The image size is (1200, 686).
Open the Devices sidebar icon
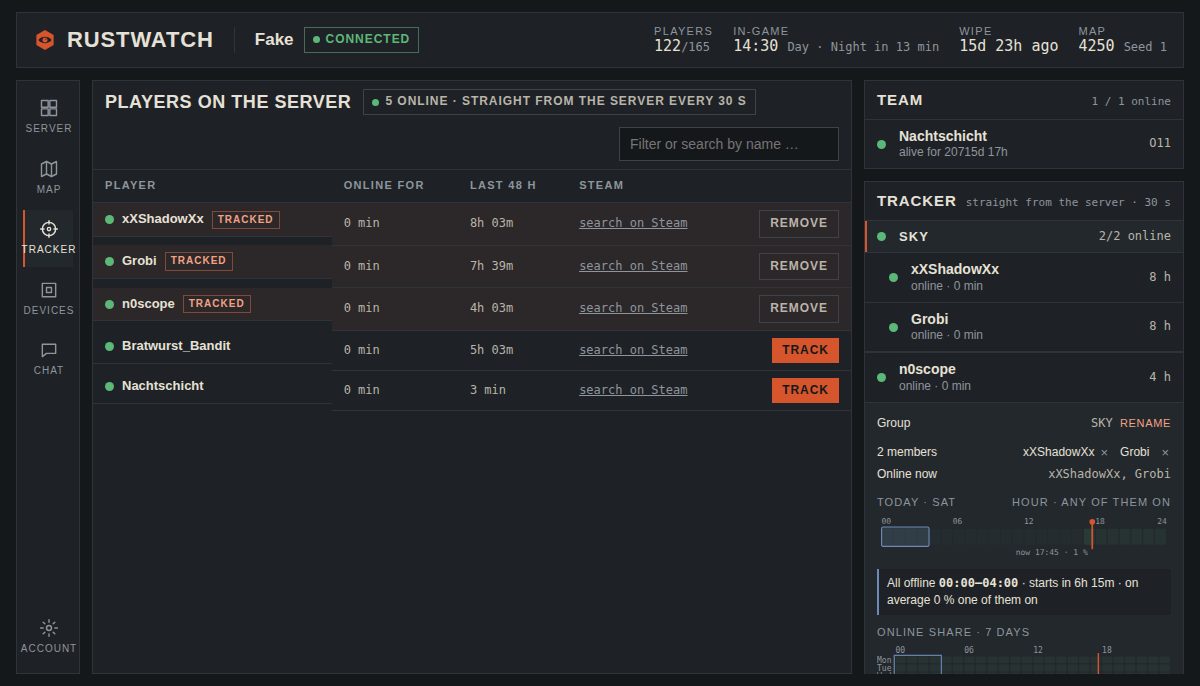tap(48, 290)
